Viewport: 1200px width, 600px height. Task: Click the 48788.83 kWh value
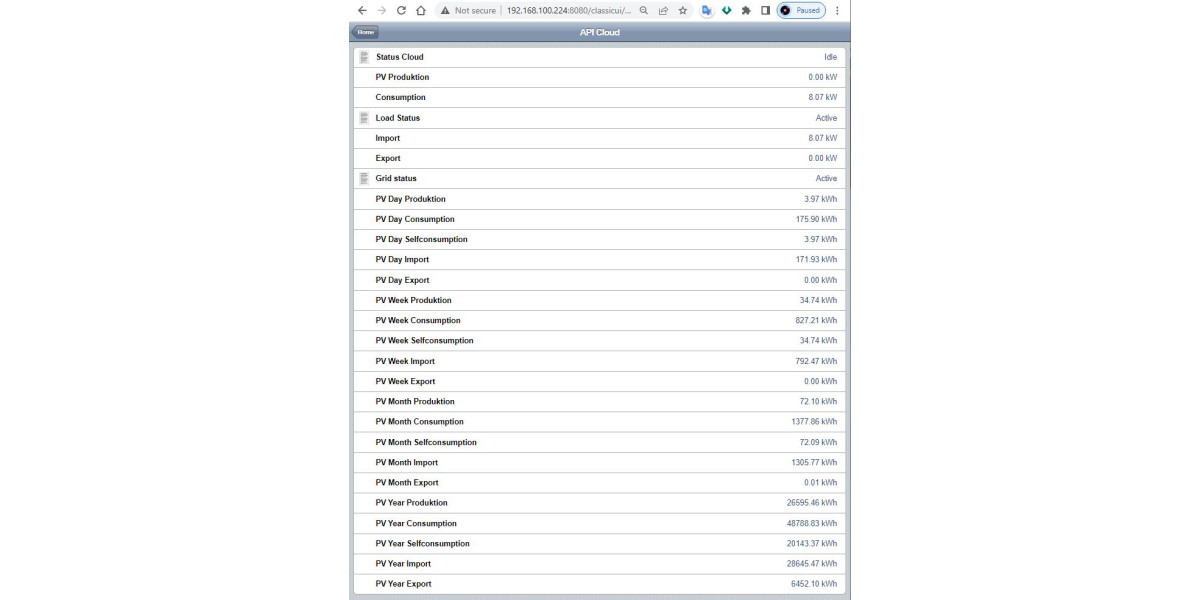(x=812, y=523)
